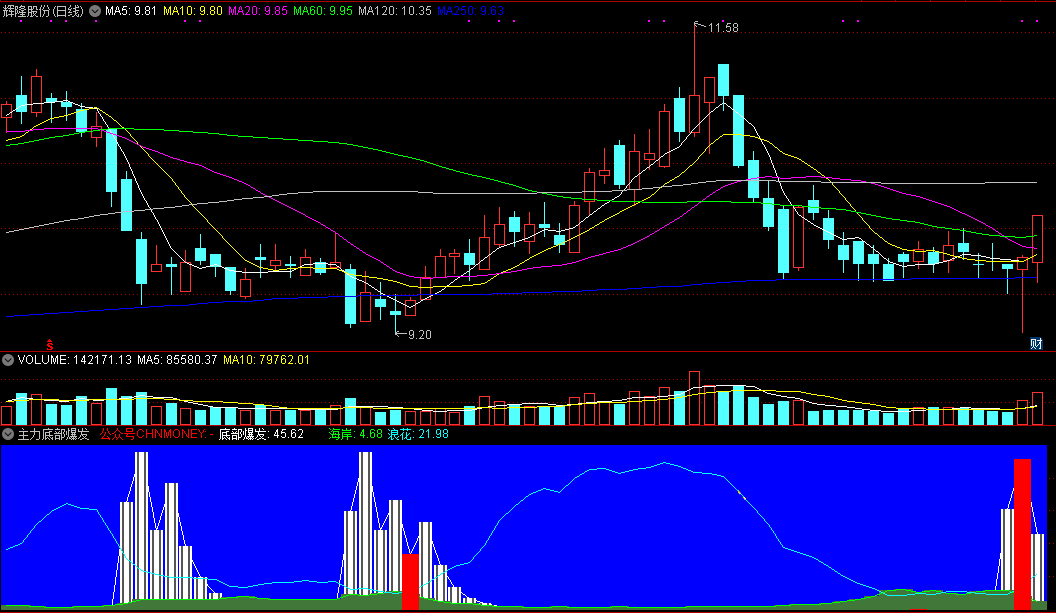Image resolution: width=1056 pixels, height=613 pixels.
Task: Click the 9.20 low price label
Action: tap(420, 335)
